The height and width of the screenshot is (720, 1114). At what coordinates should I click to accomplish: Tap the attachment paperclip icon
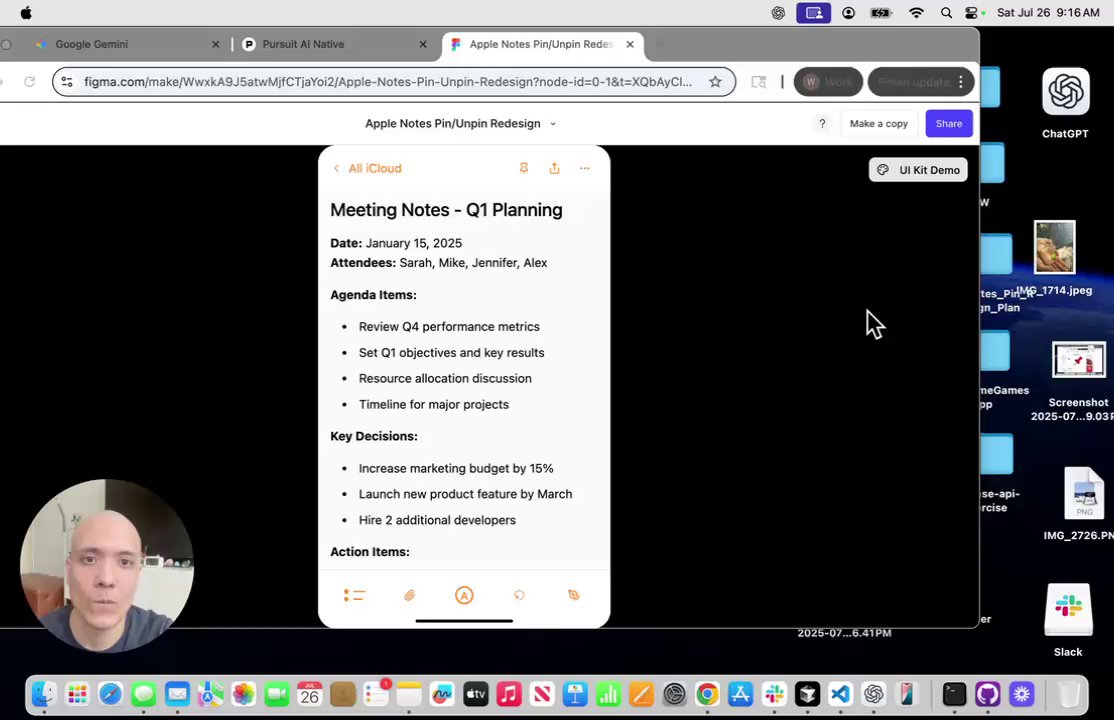tap(409, 596)
